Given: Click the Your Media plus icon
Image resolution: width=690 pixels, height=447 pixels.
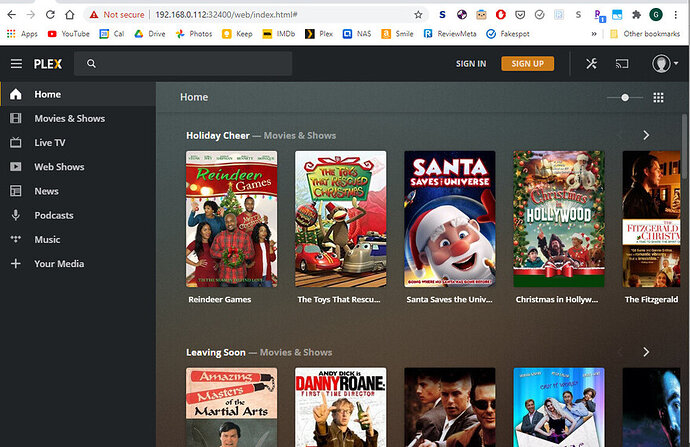Looking at the screenshot, I should point(16,264).
